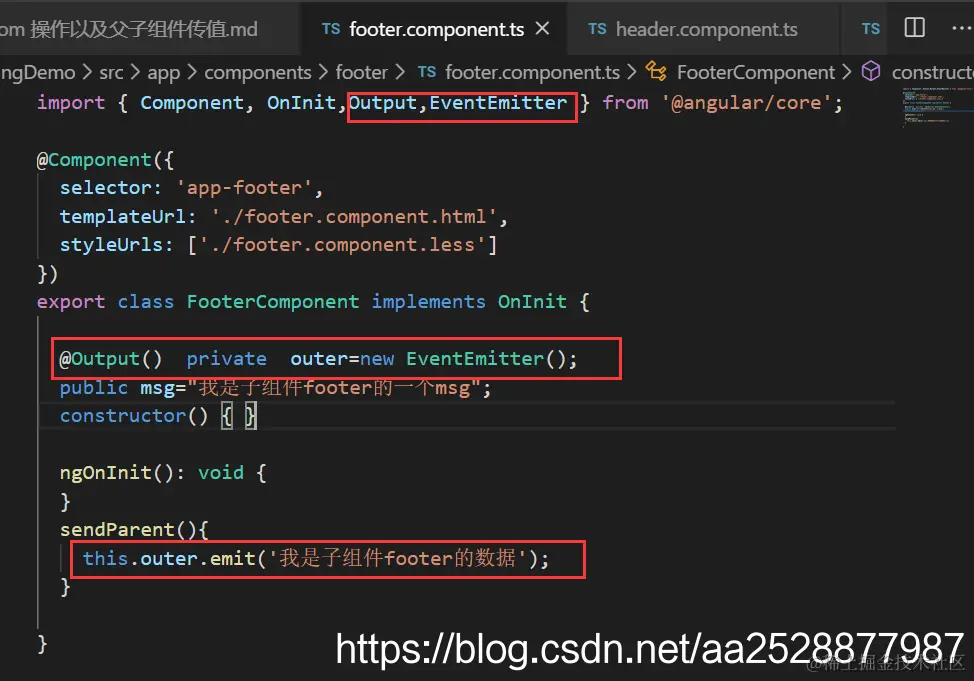Screen dimensions: 974x681
Task: Click 'void' return type
Action: 221,473
